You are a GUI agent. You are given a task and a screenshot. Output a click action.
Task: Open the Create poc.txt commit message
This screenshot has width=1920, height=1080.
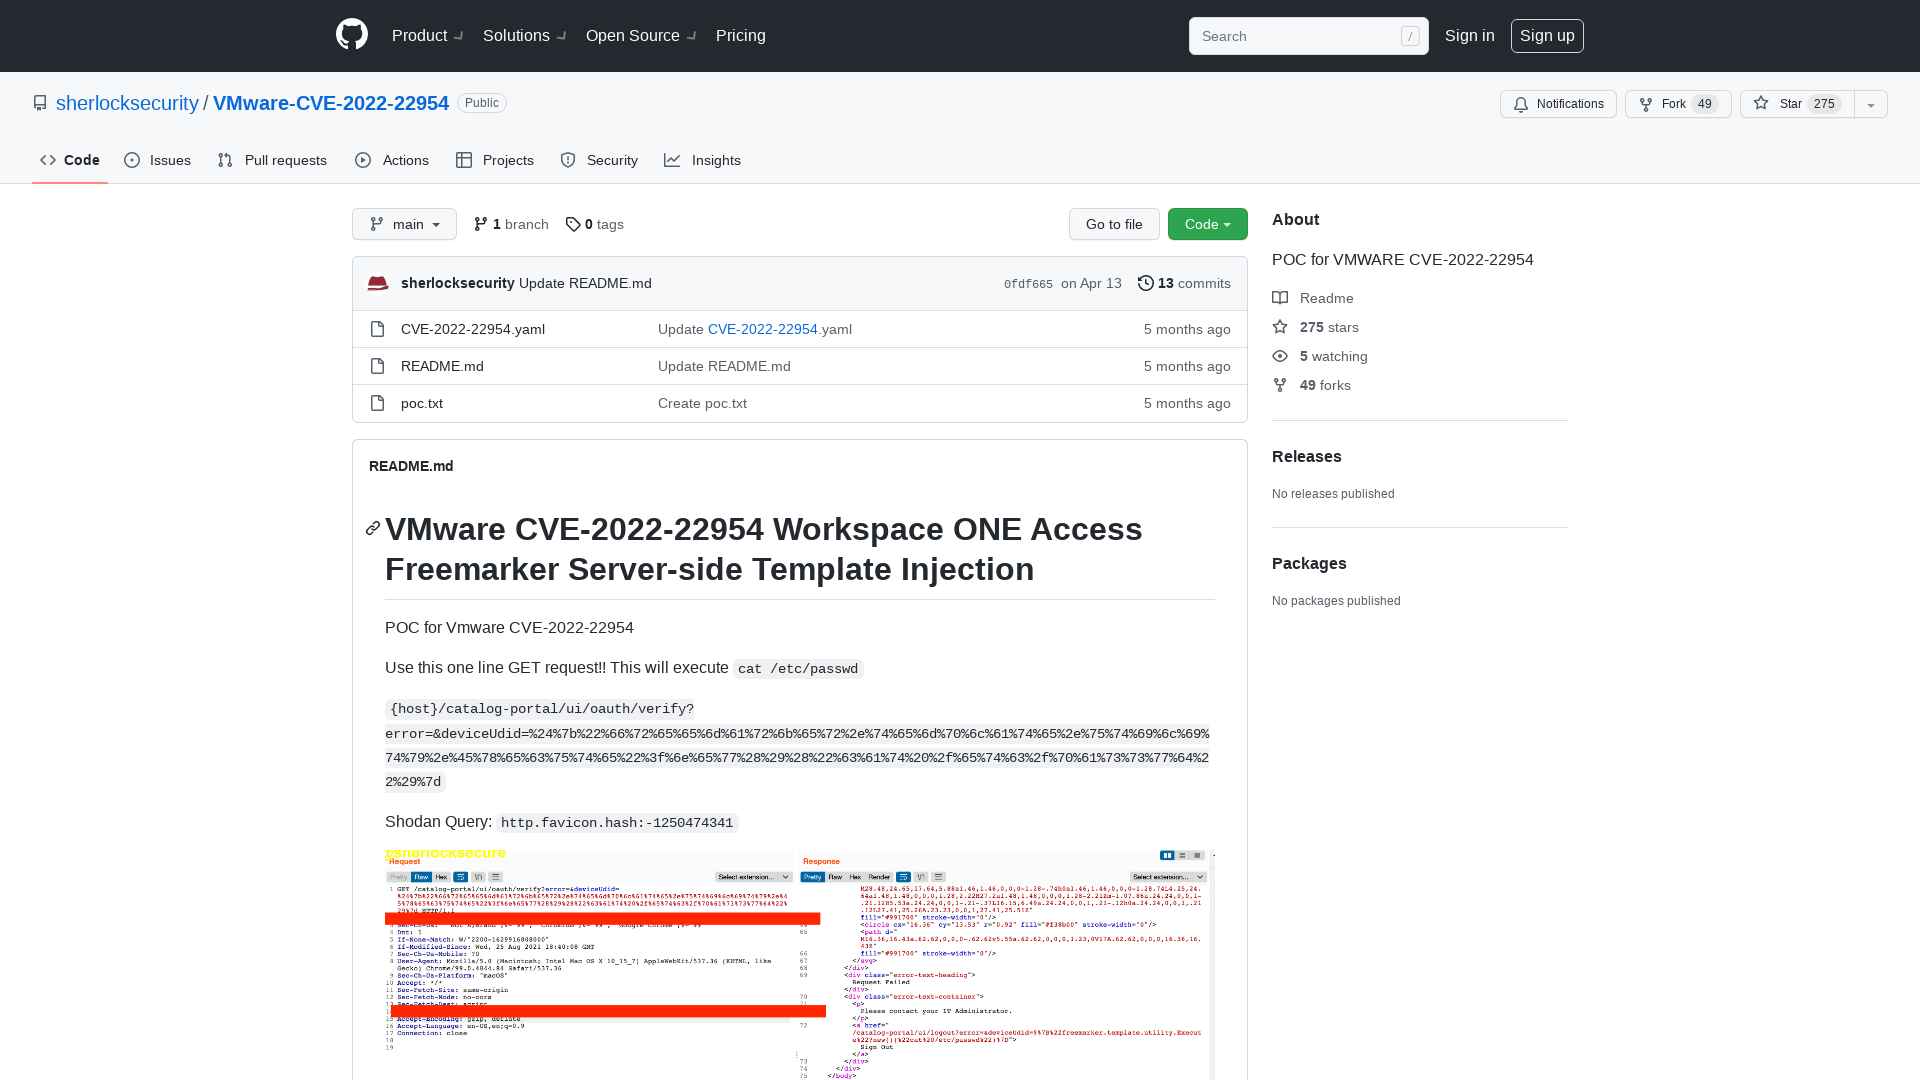coord(702,403)
